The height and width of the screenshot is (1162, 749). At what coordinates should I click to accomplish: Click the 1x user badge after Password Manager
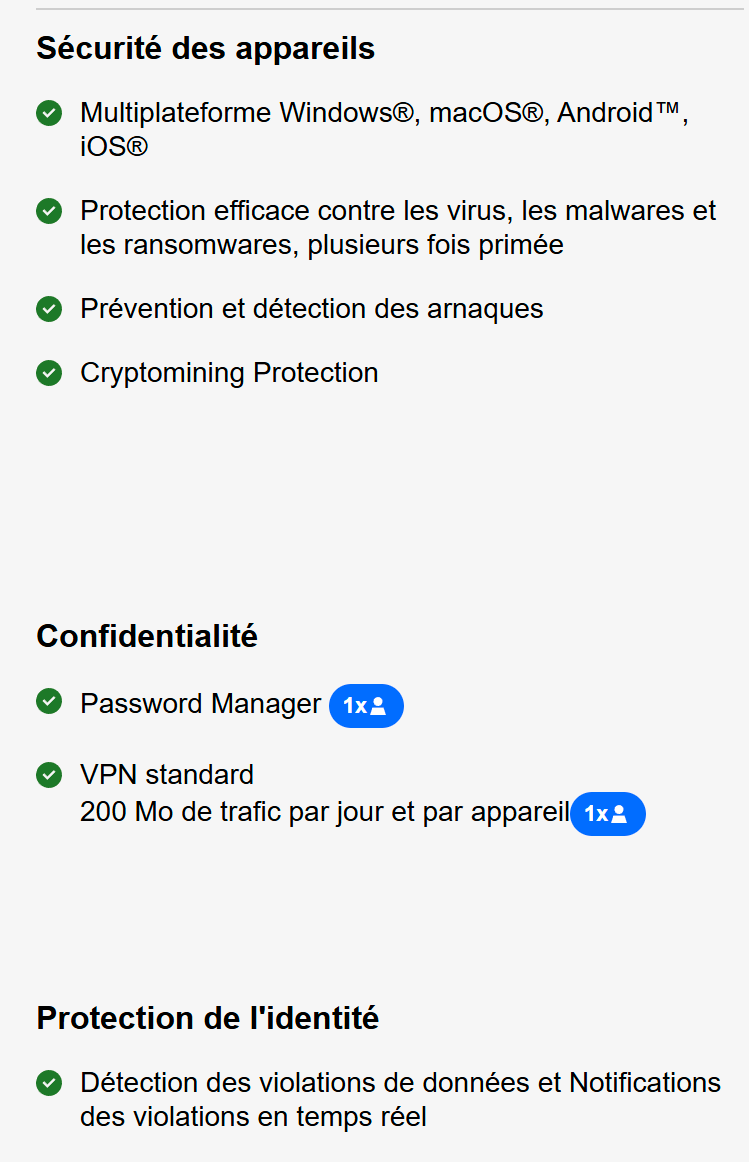[366, 706]
